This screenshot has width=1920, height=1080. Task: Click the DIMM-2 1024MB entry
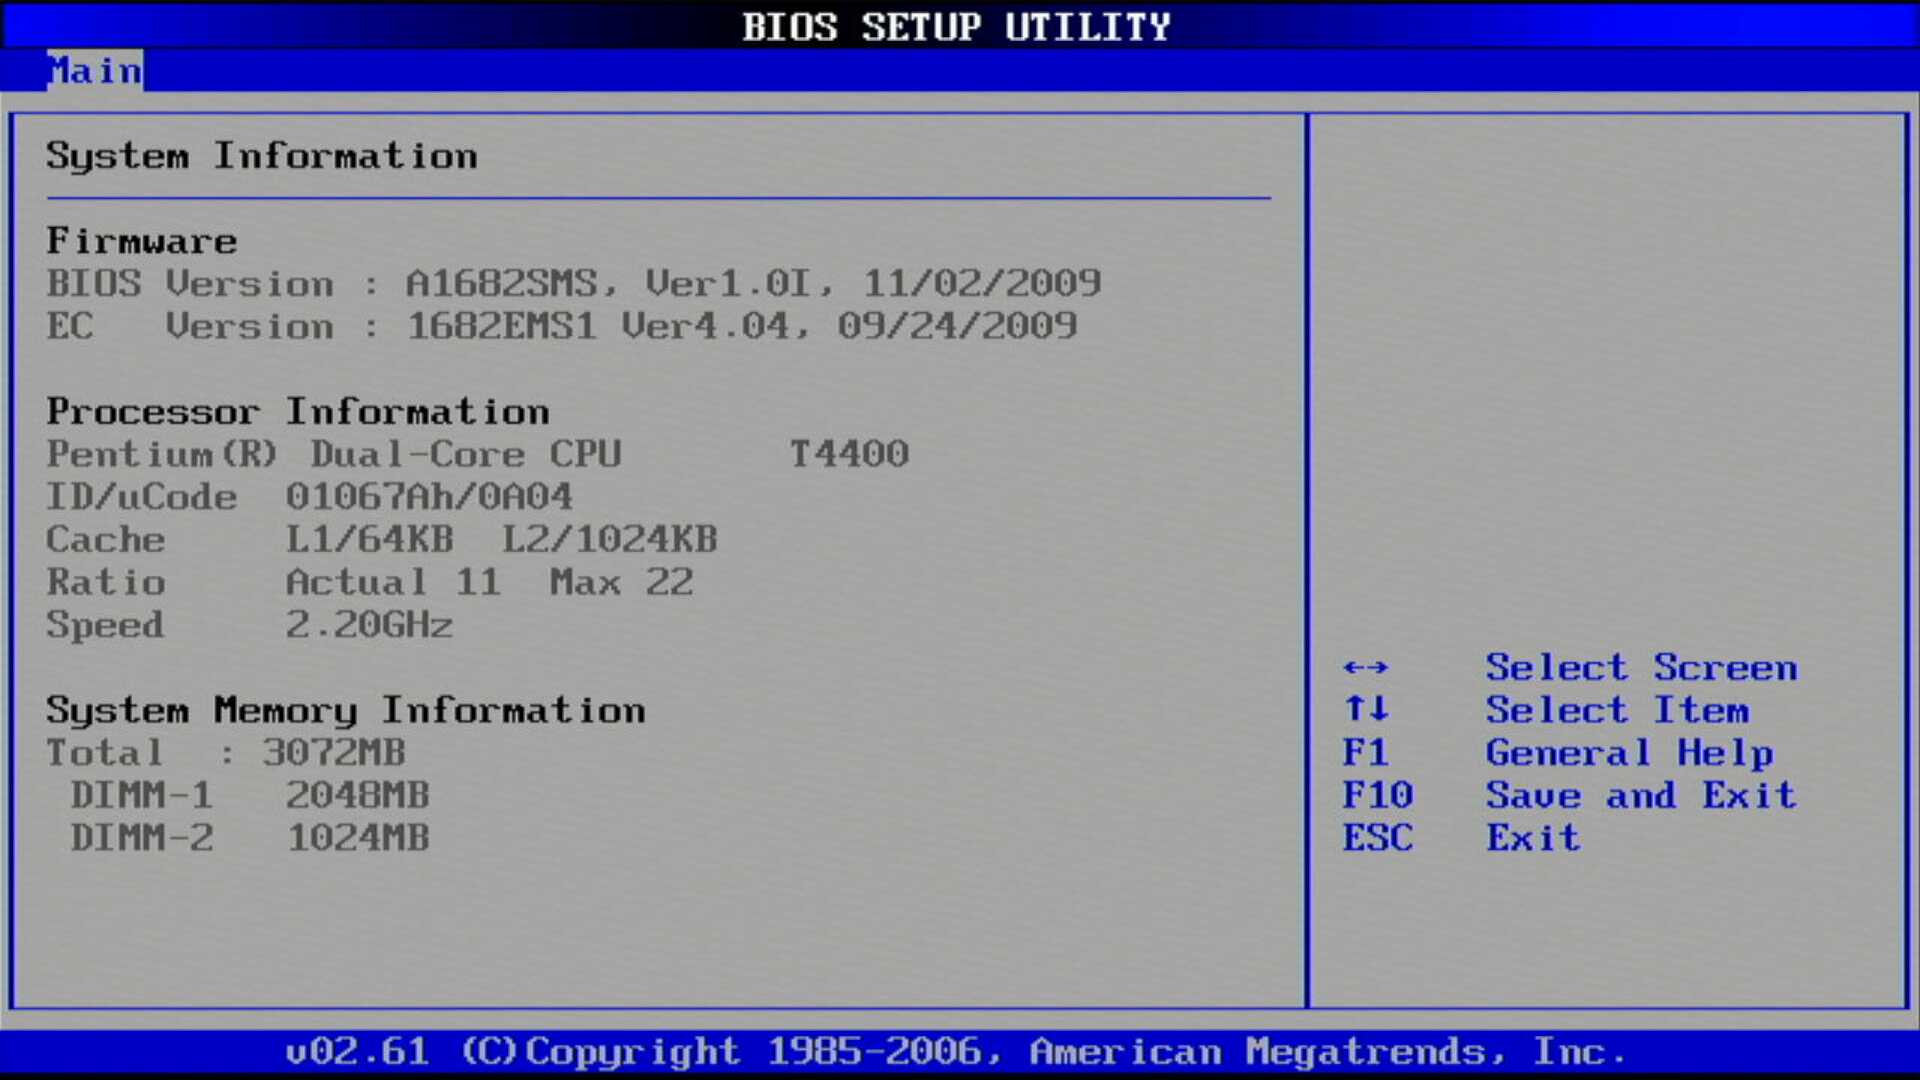point(249,838)
